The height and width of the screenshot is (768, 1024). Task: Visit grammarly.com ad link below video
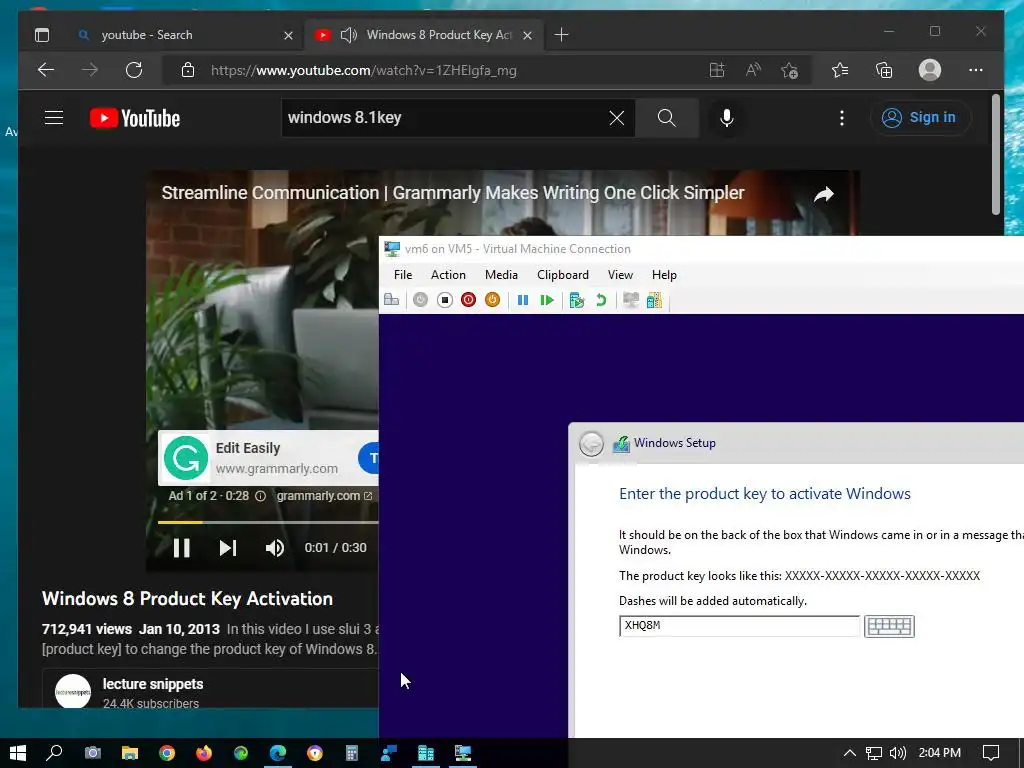324,496
